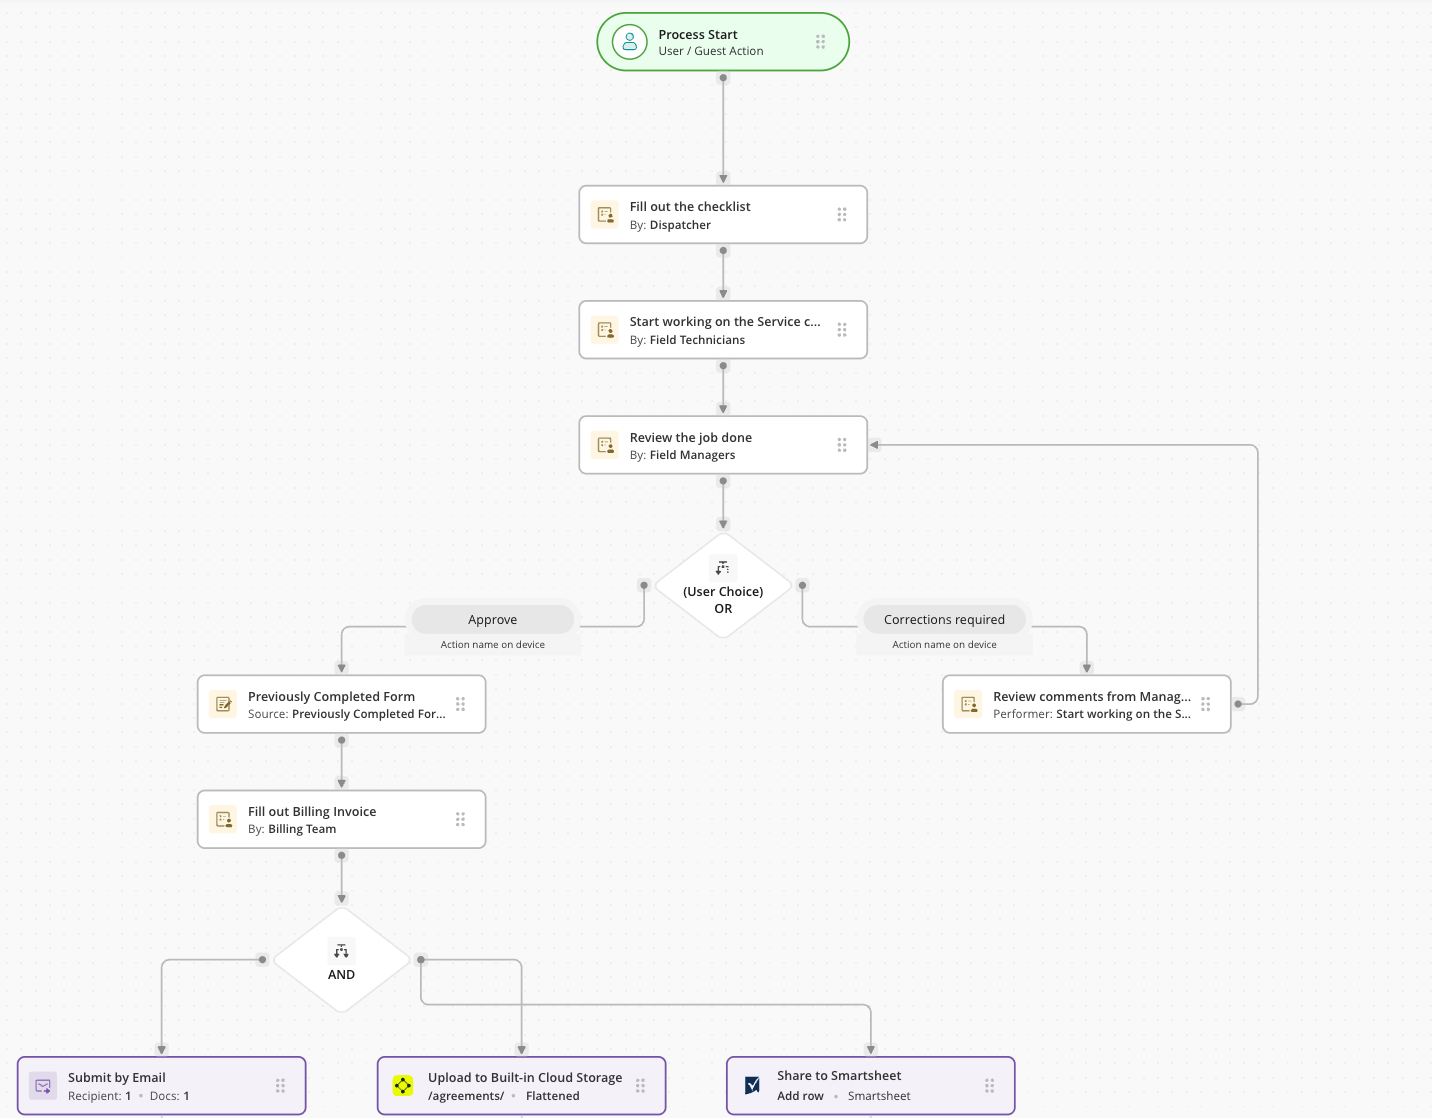Select the Approve branch label
Screen dimensions: 1432x1118
pyautogui.click(x=492, y=620)
